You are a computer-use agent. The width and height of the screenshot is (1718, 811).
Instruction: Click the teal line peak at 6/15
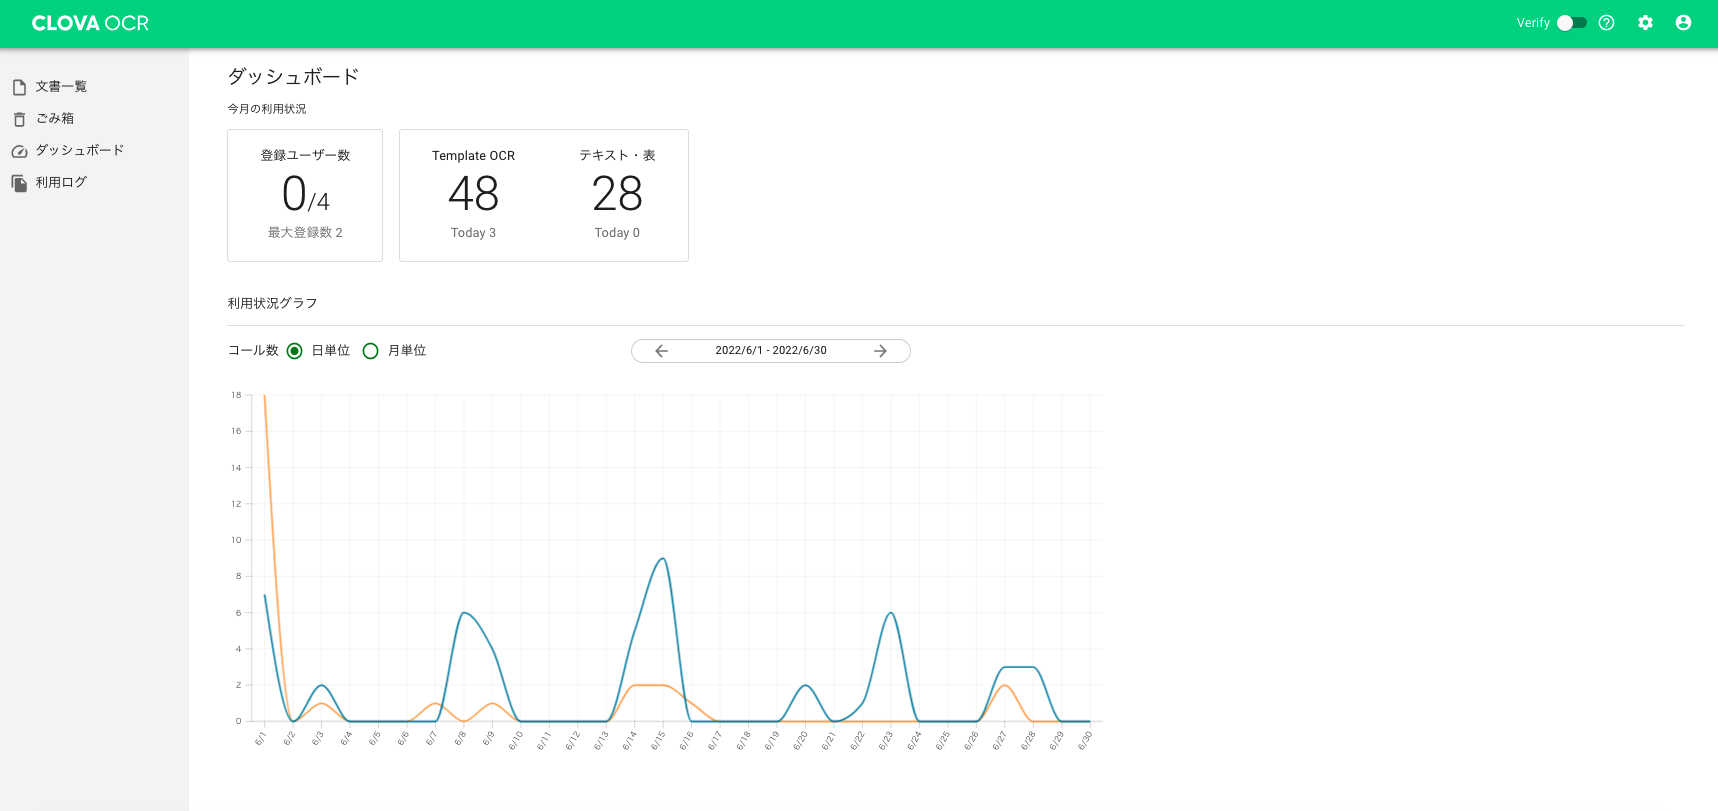(x=662, y=559)
